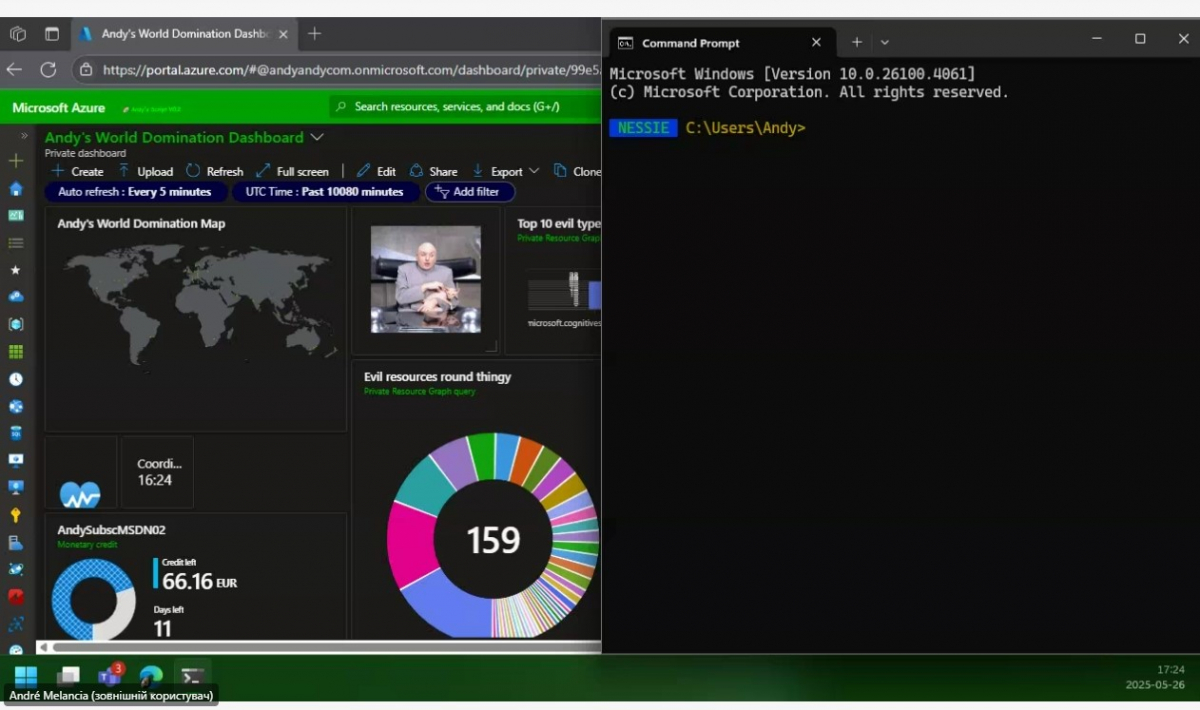Click large blue-violet segment of donut

450,605
